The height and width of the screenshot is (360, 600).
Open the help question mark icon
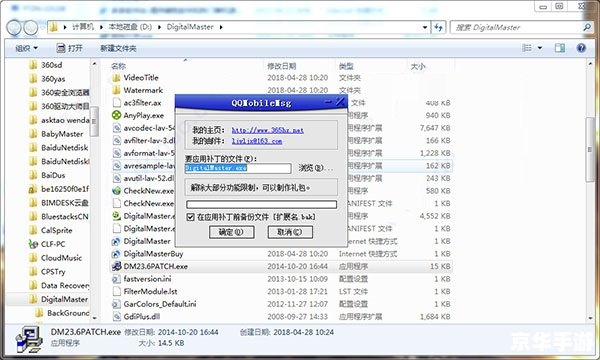pos(581,48)
